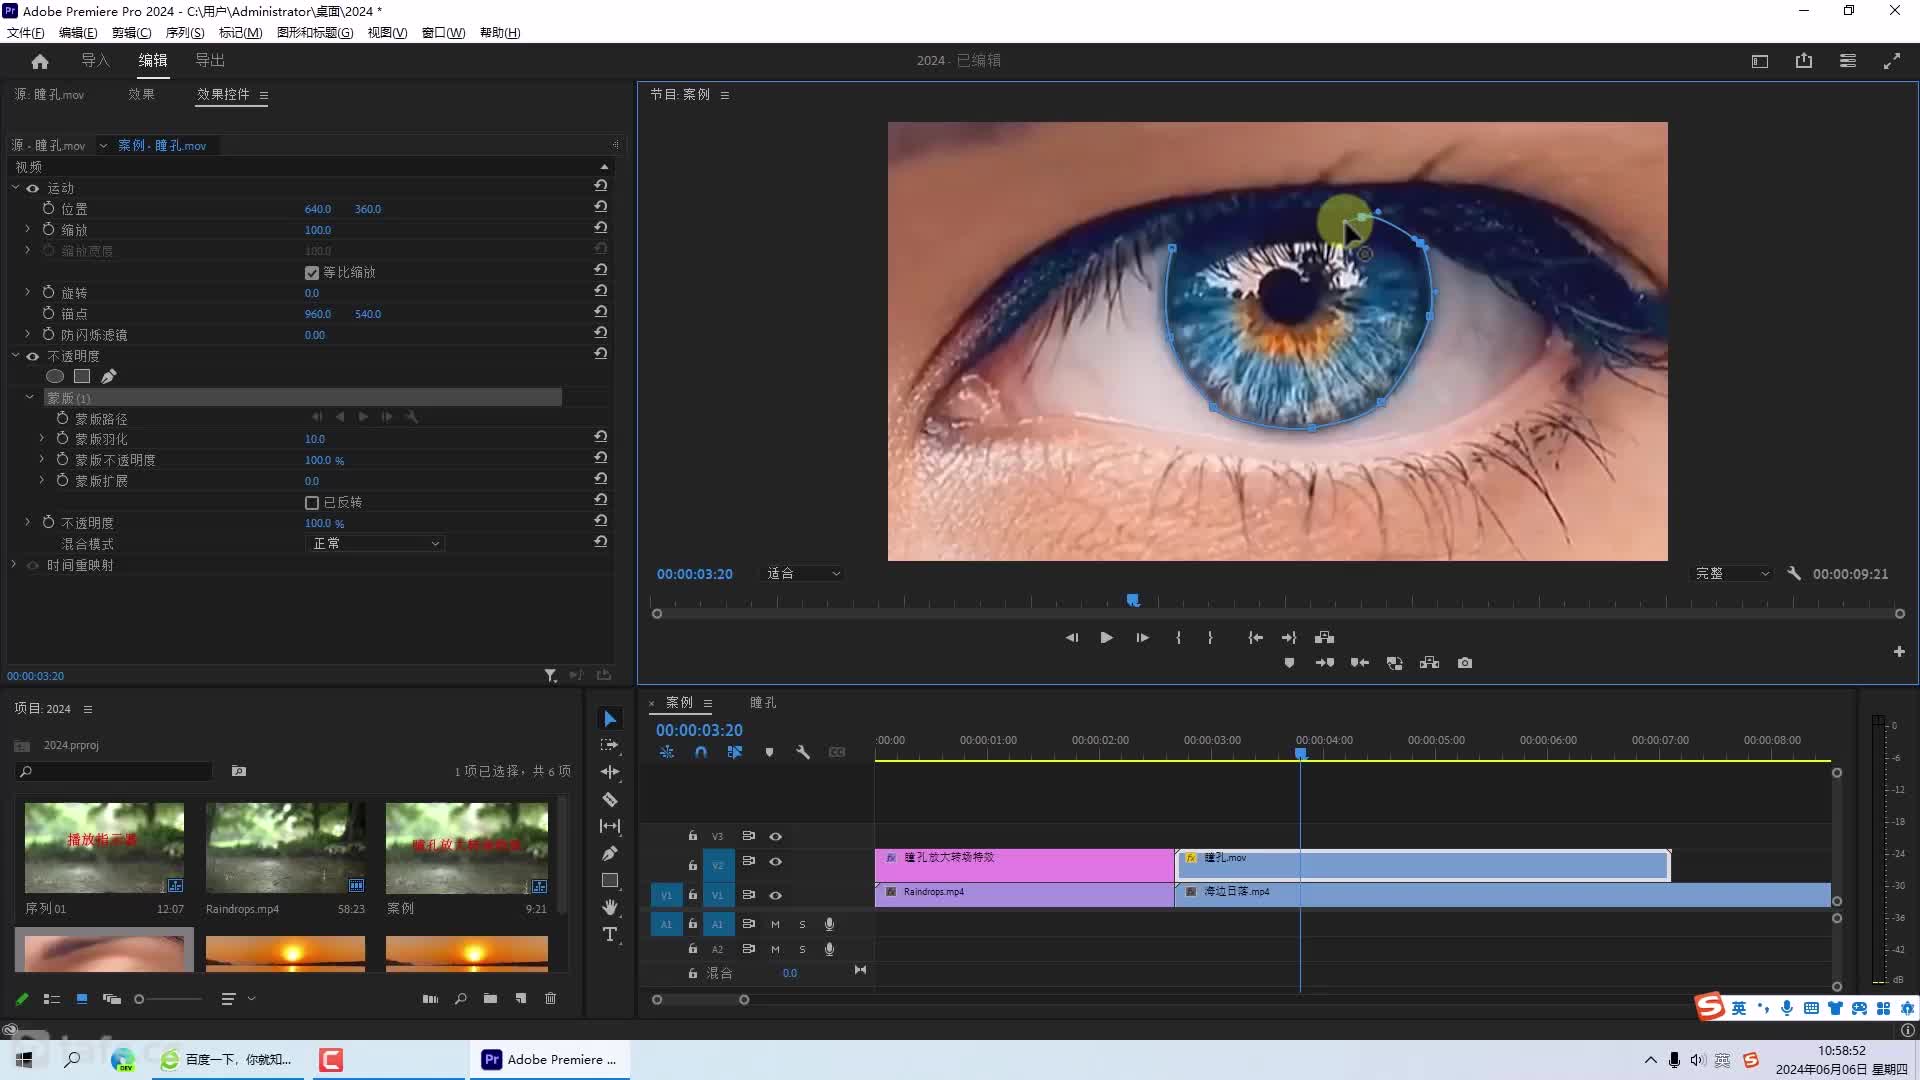This screenshot has width=1920, height=1080.
Task: Click filter properties funnel icon
Action: [x=550, y=676]
